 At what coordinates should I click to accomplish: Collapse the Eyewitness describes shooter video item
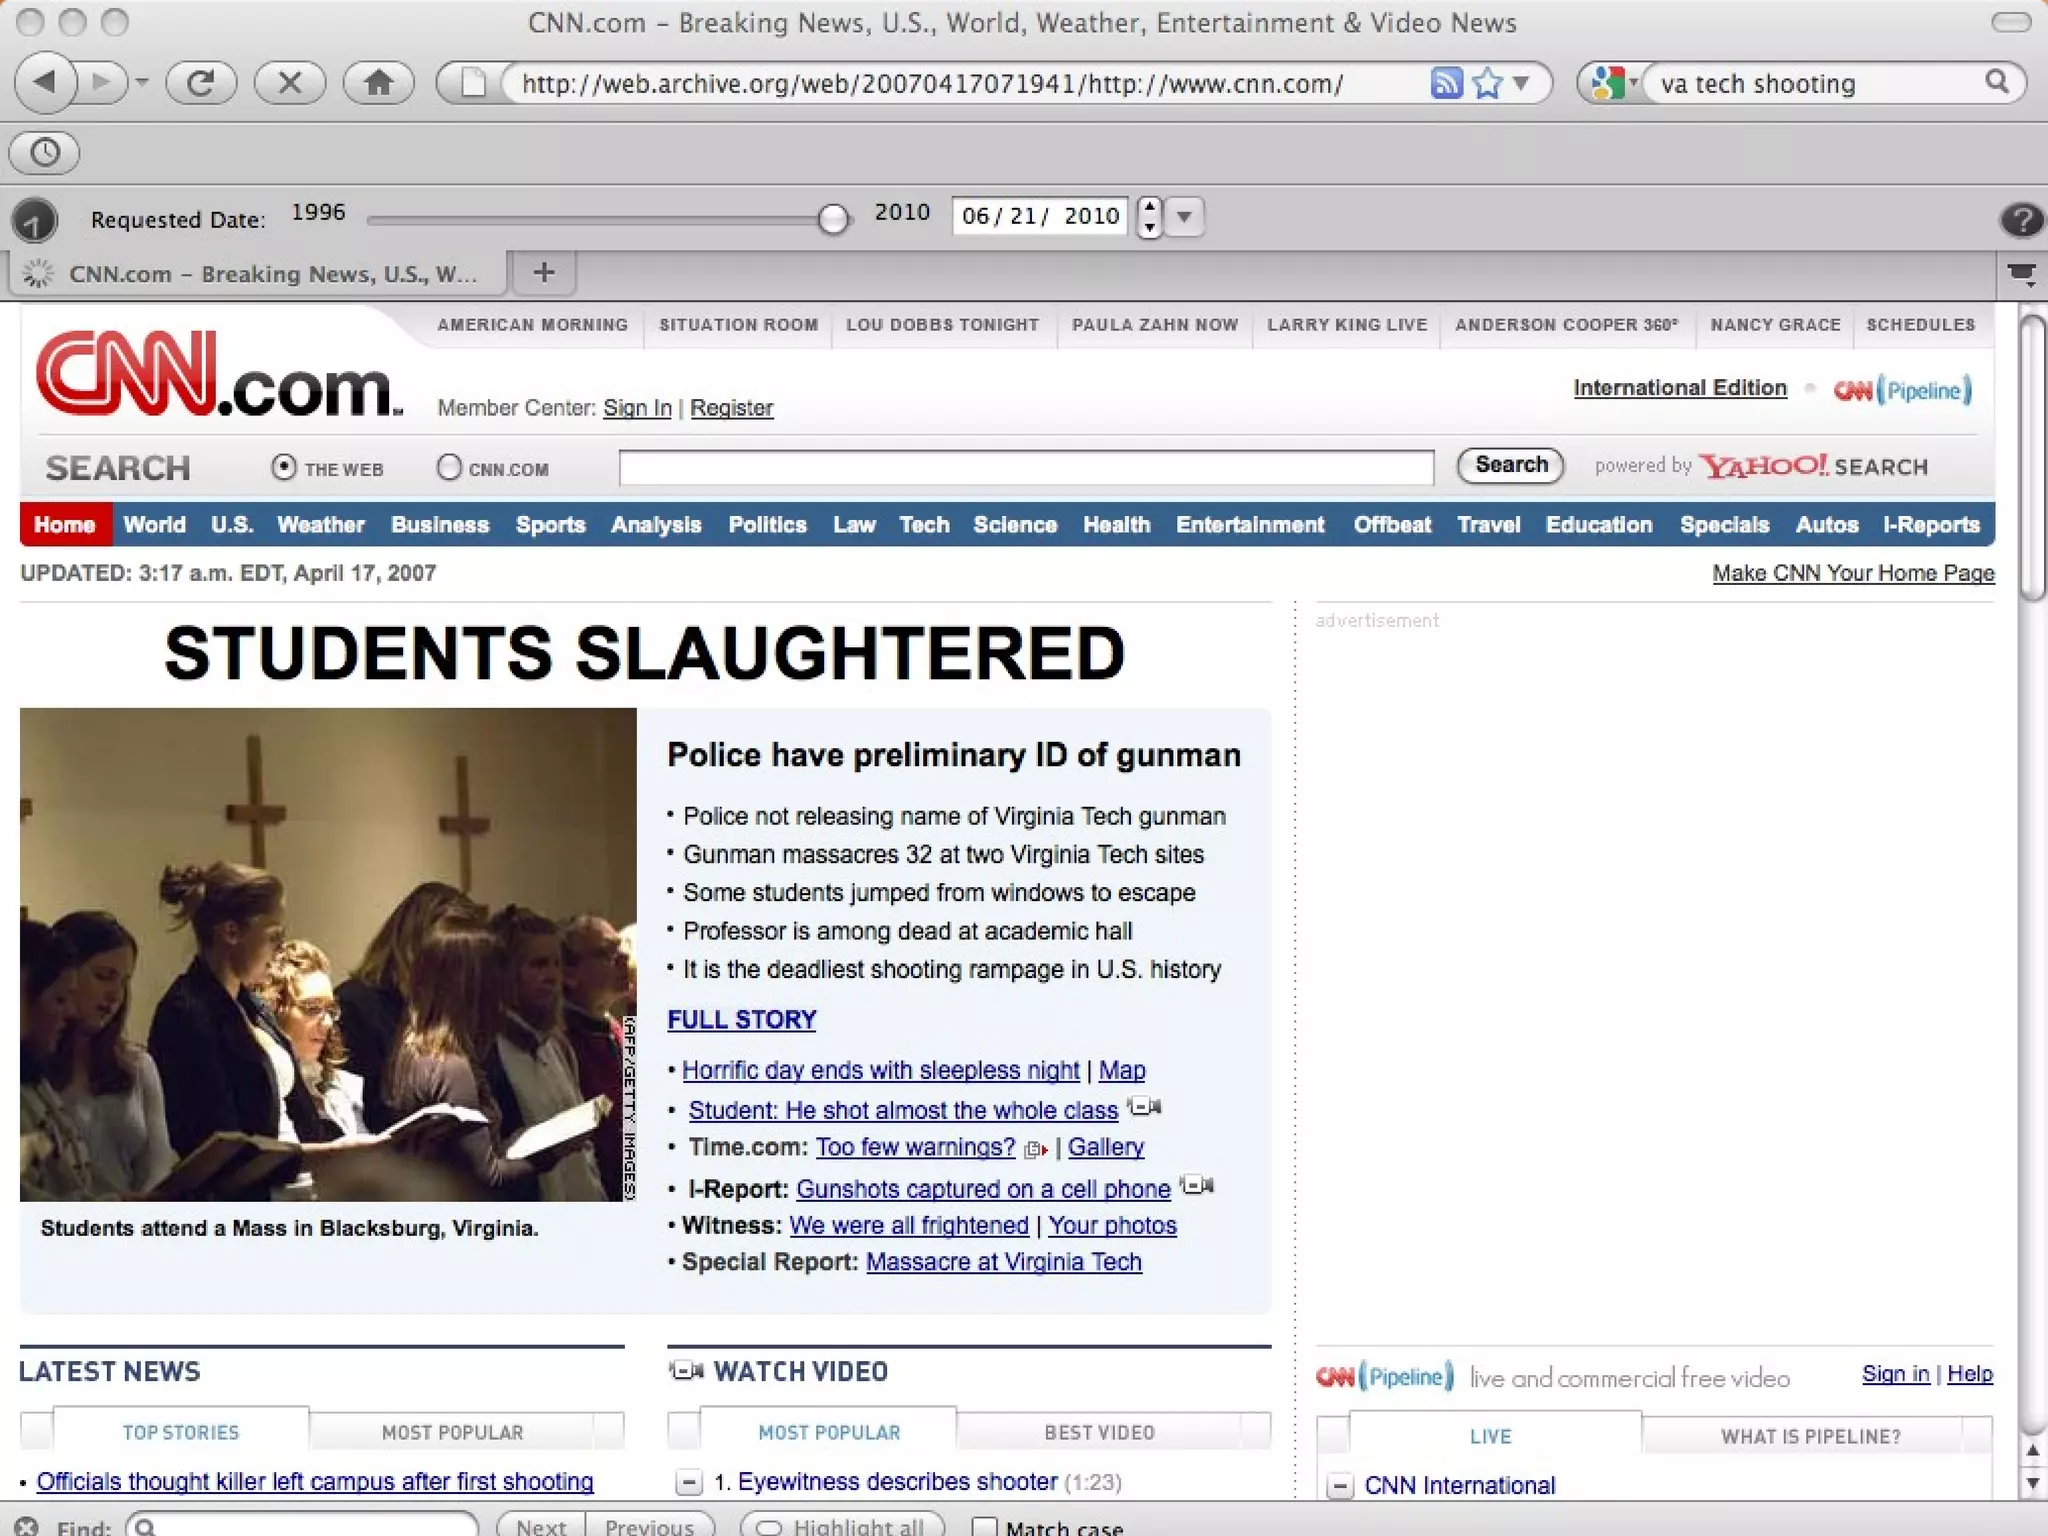[688, 1482]
